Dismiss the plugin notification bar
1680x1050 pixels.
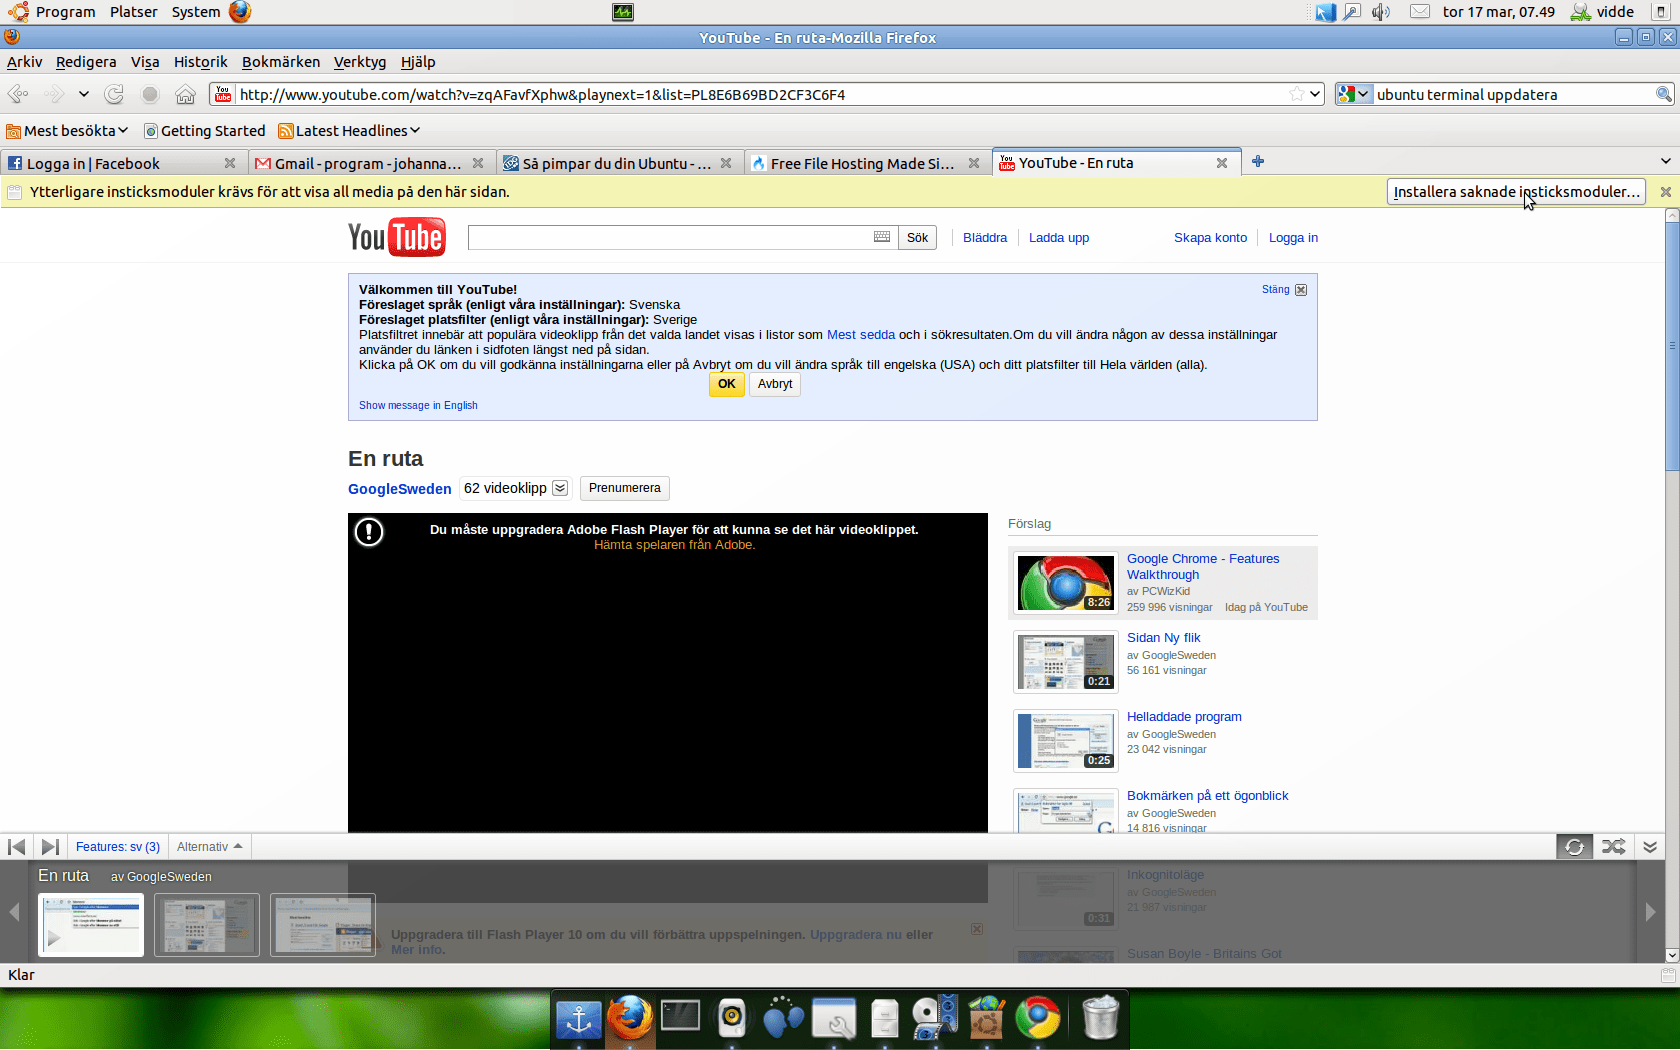(1665, 192)
